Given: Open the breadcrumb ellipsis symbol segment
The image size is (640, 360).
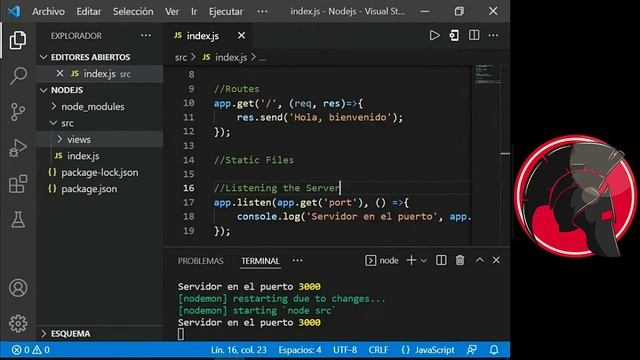Looking at the screenshot, I should tap(262, 58).
